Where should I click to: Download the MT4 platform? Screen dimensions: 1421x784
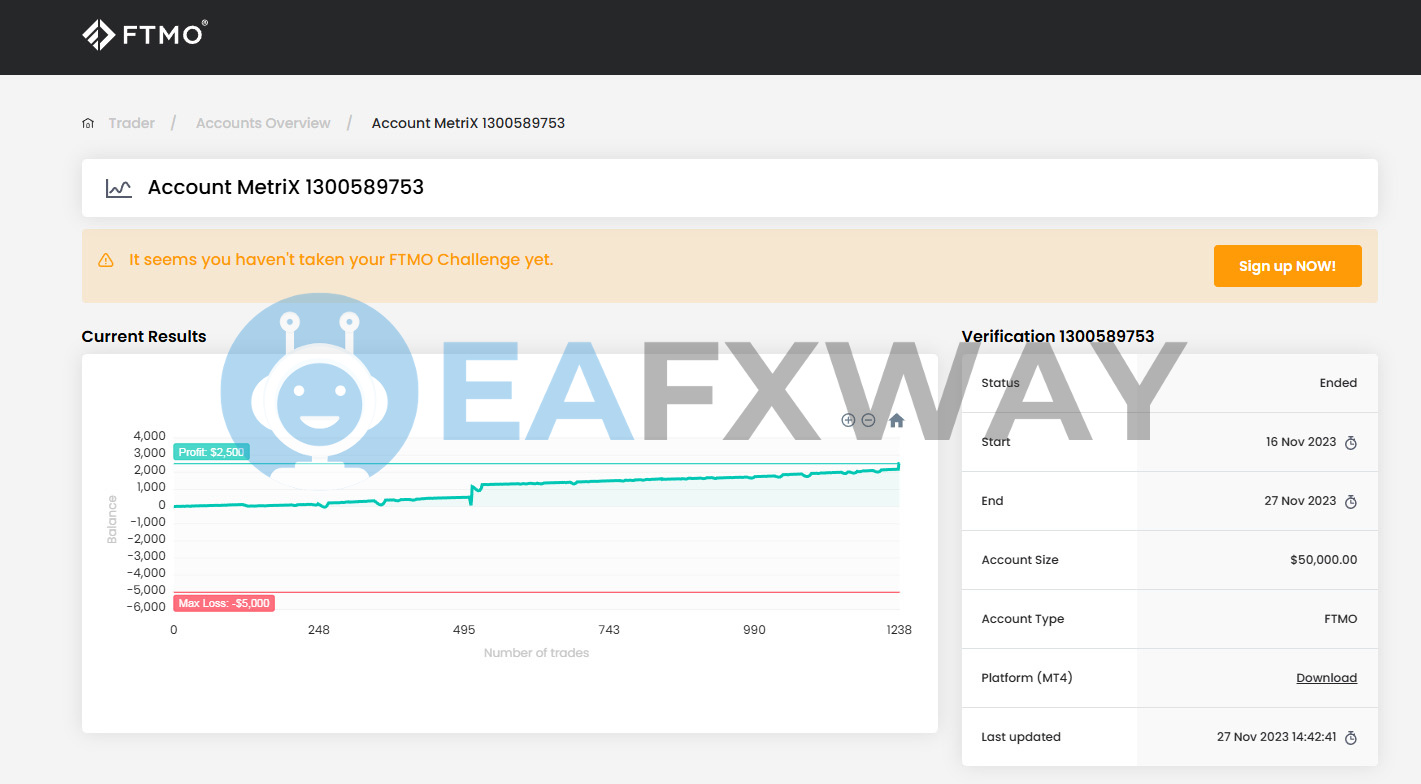tap(1326, 678)
